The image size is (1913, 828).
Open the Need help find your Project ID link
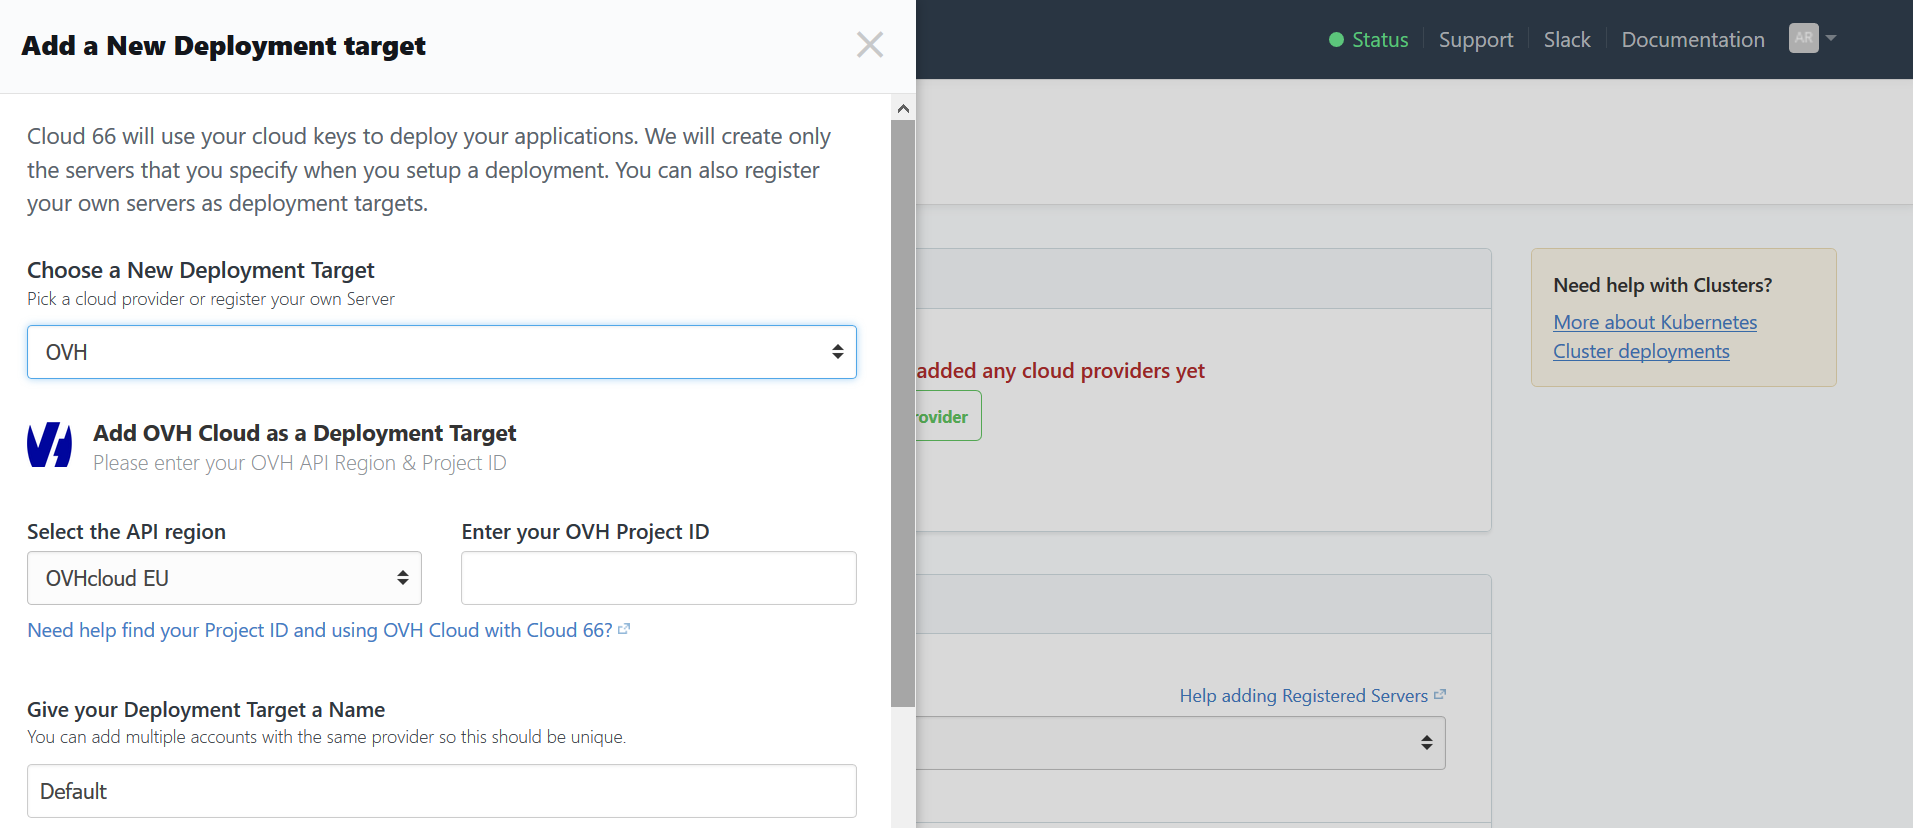(318, 630)
